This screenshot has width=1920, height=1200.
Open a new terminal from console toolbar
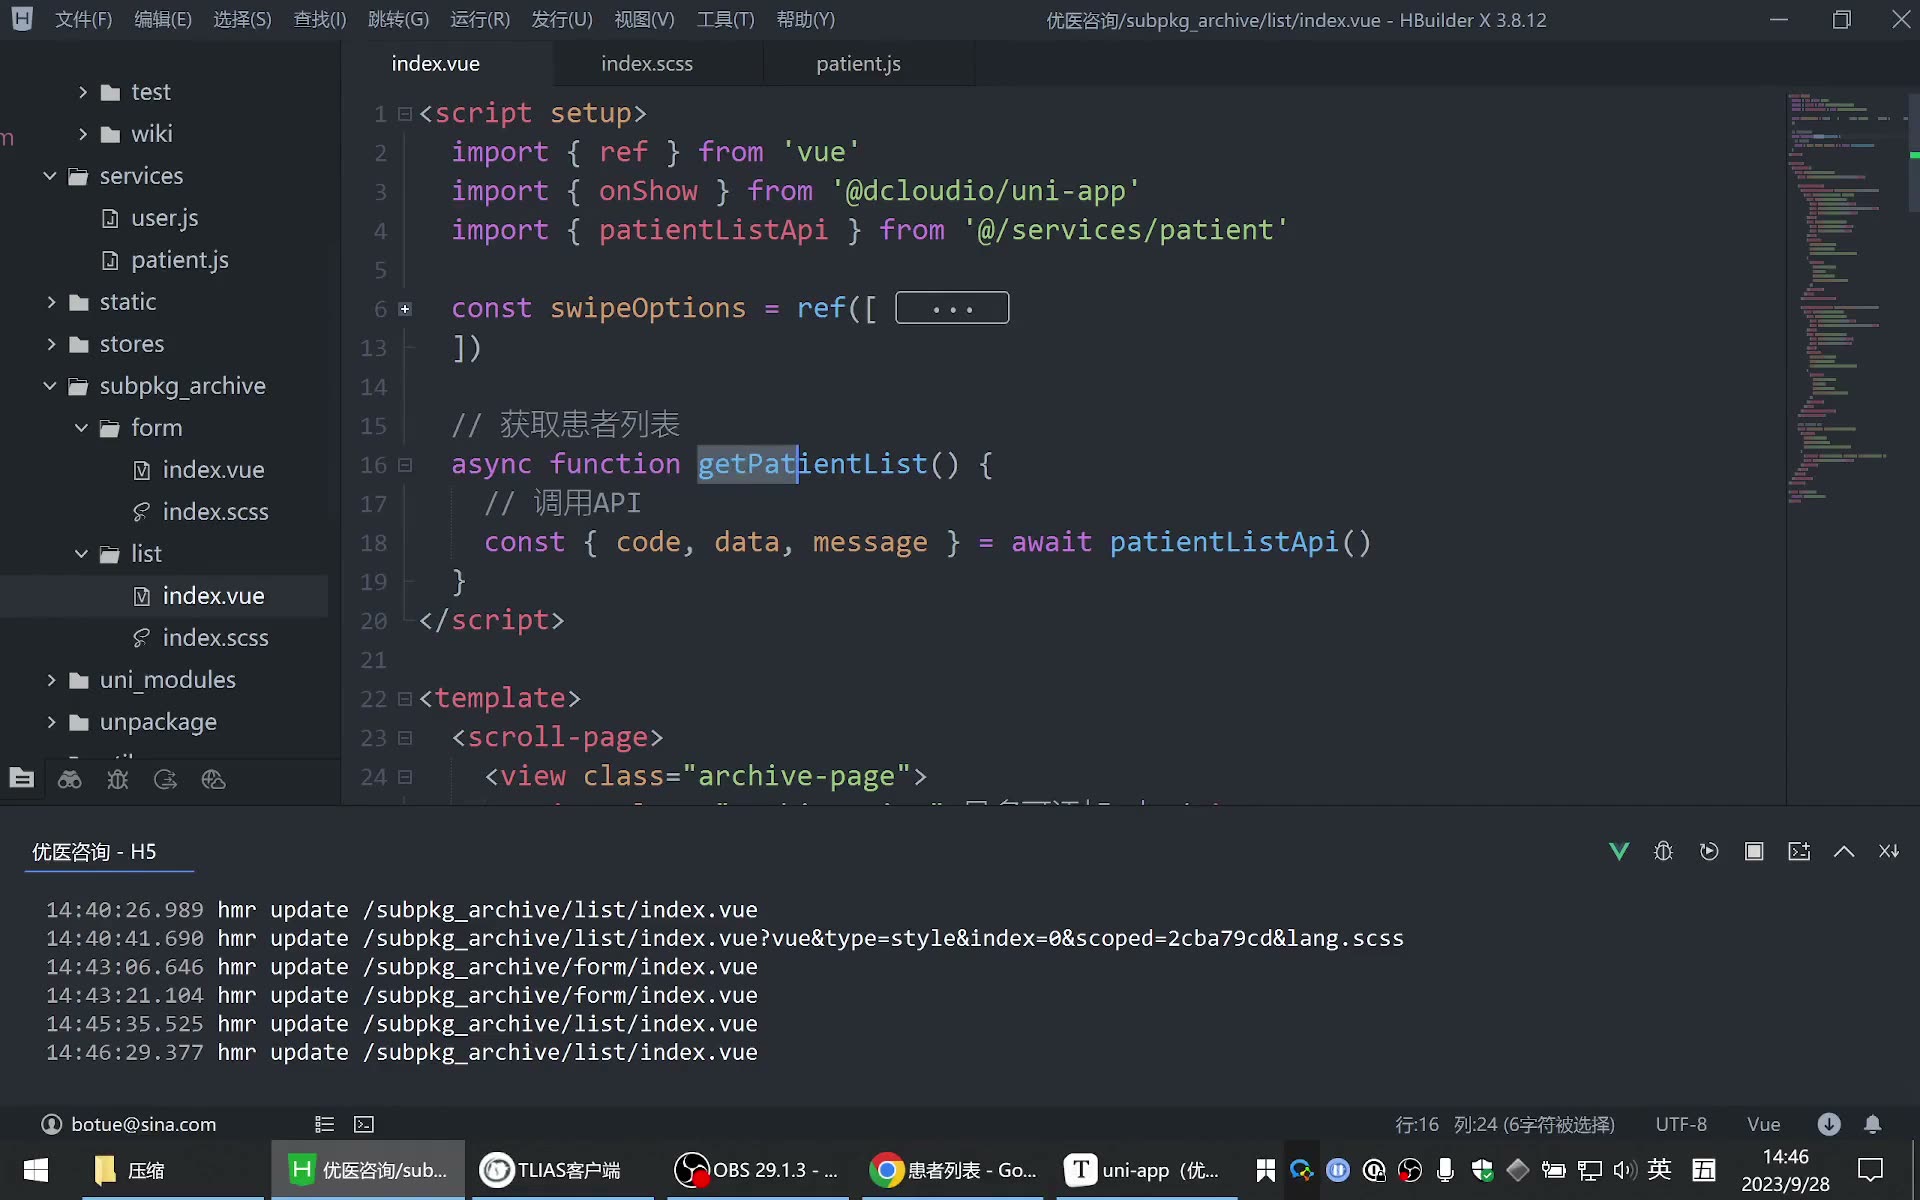point(1799,851)
